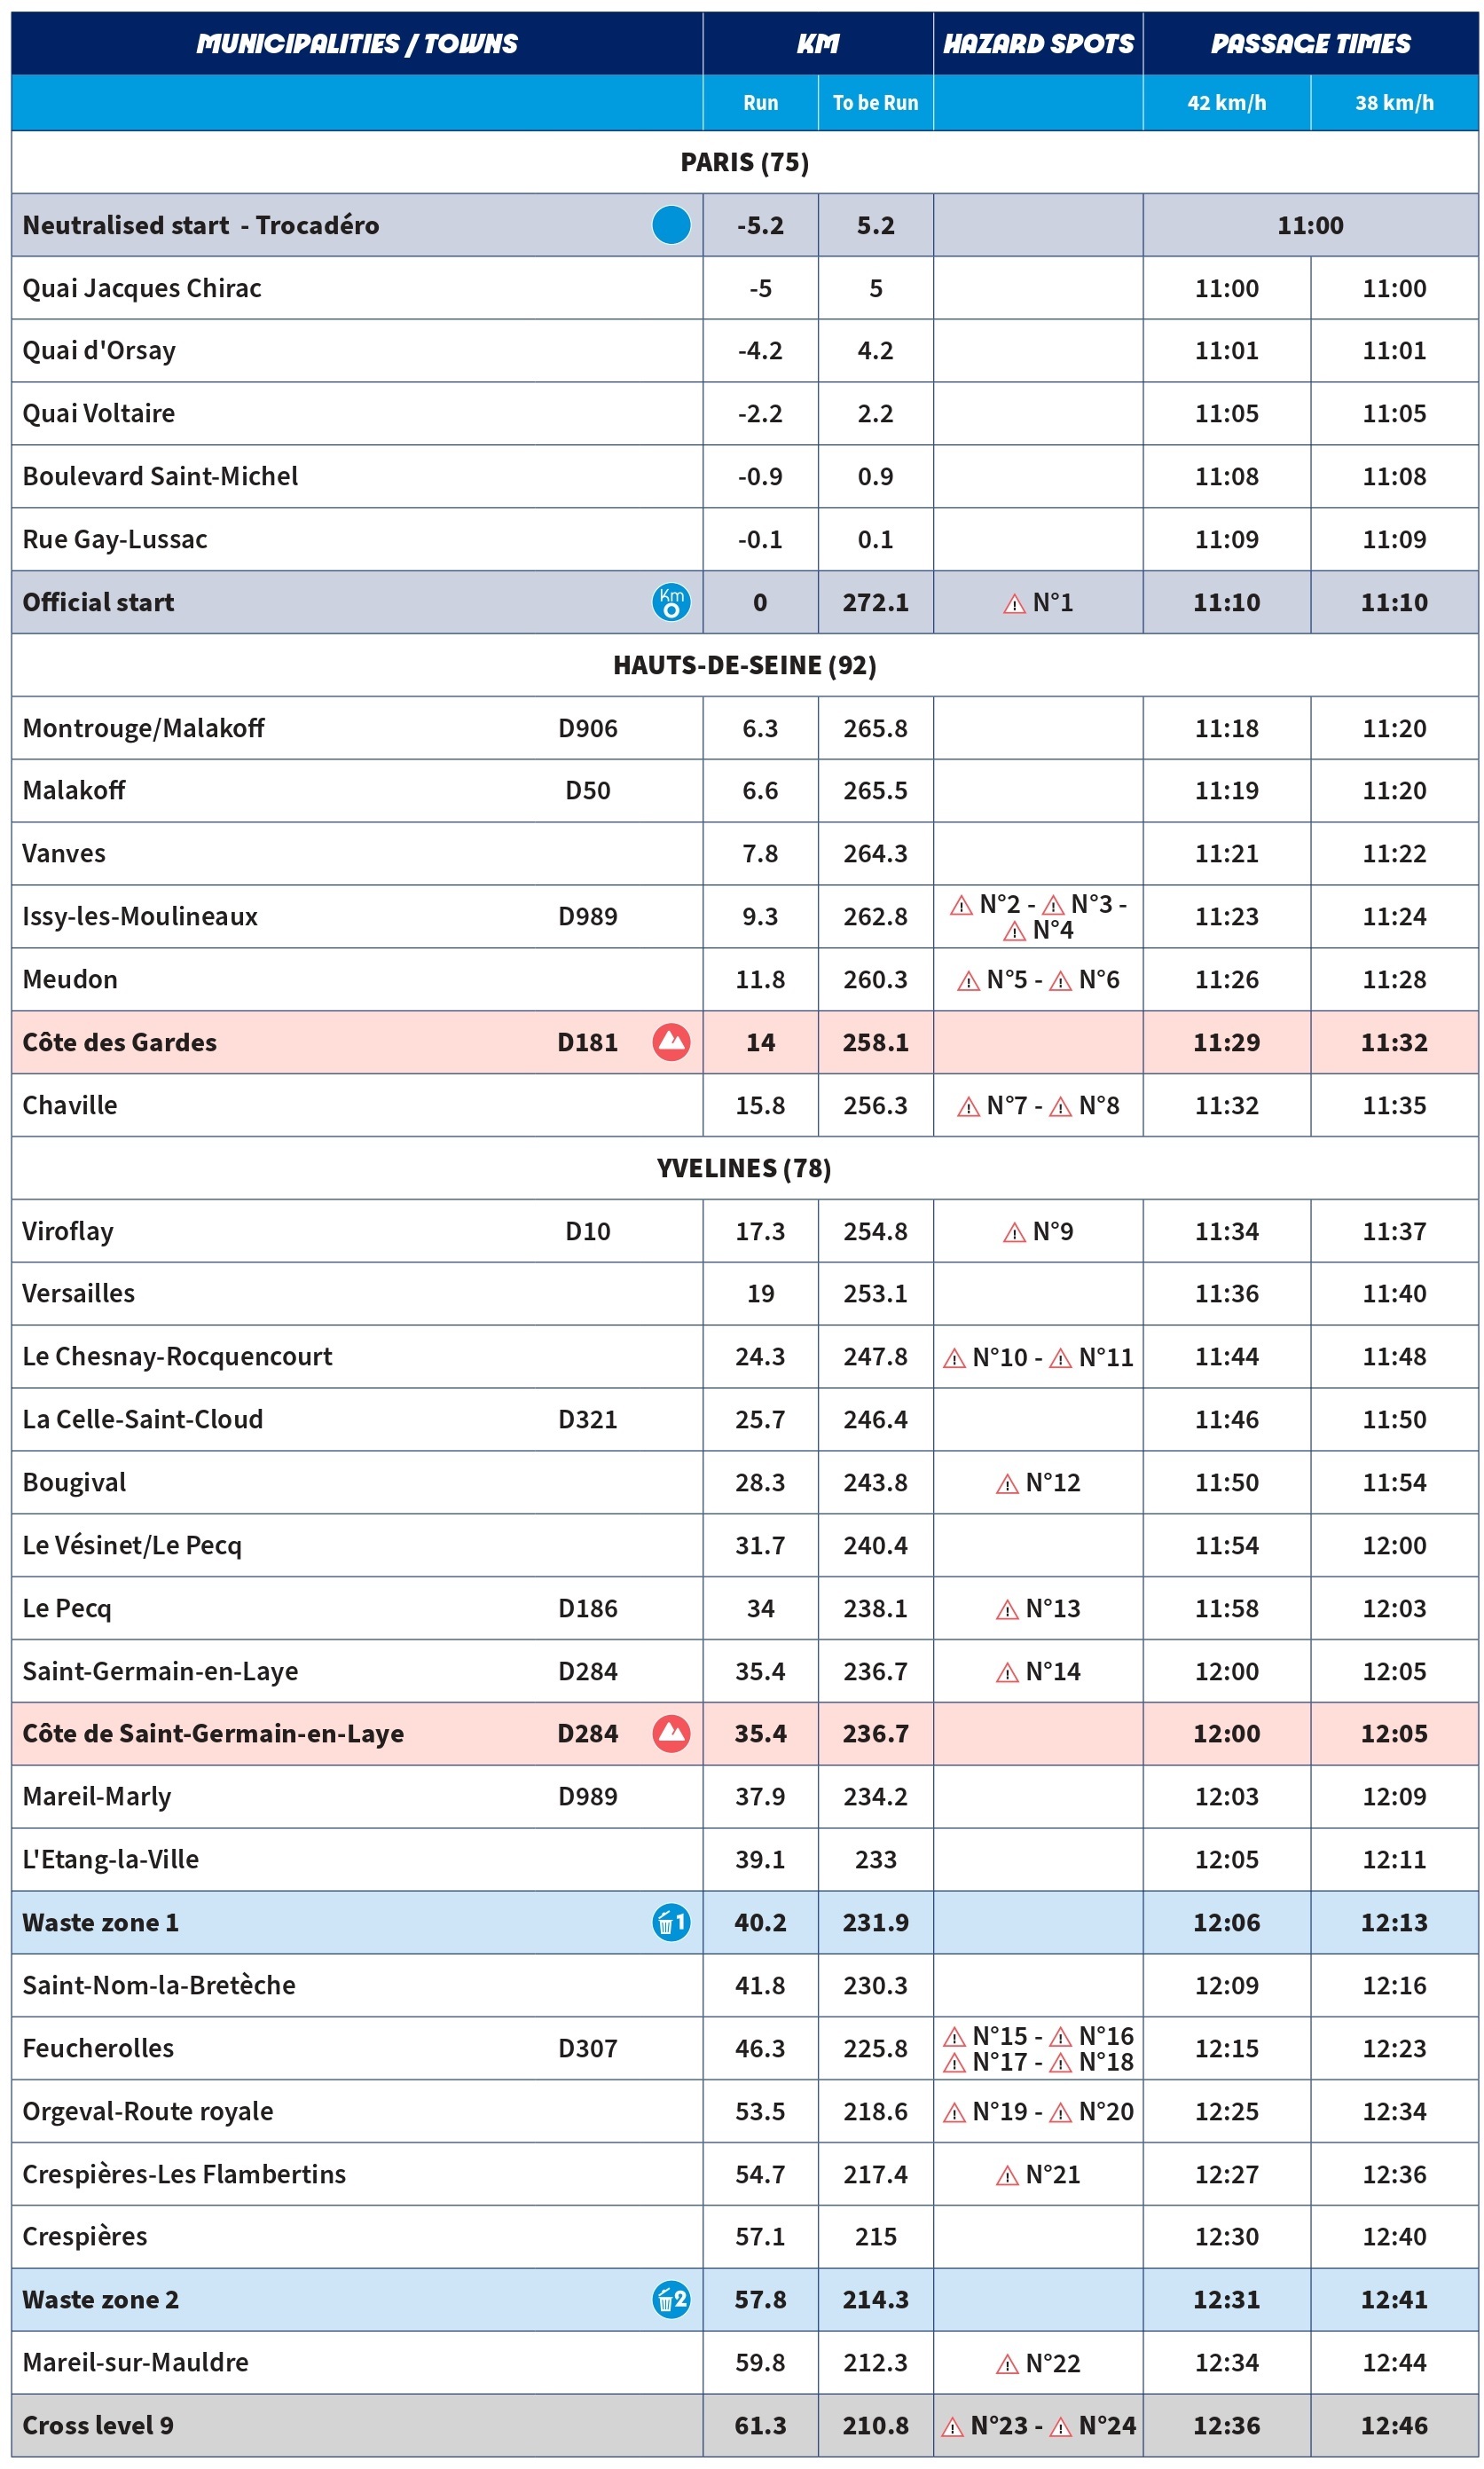Click the Versailles town name
Image resolution: width=1484 pixels, height=2469 pixels.
78,1293
